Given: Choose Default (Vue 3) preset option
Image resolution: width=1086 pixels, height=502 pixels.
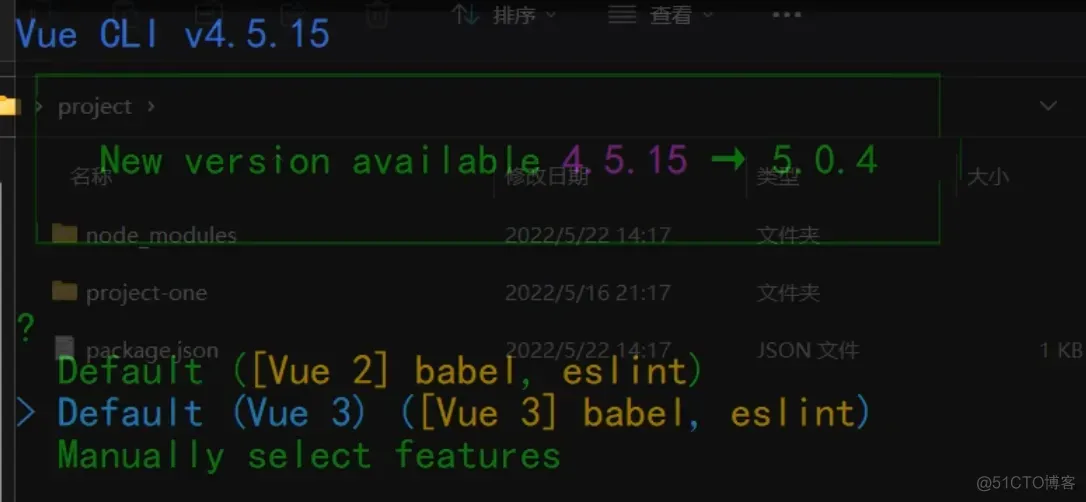Looking at the screenshot, I should coord(463,413).
